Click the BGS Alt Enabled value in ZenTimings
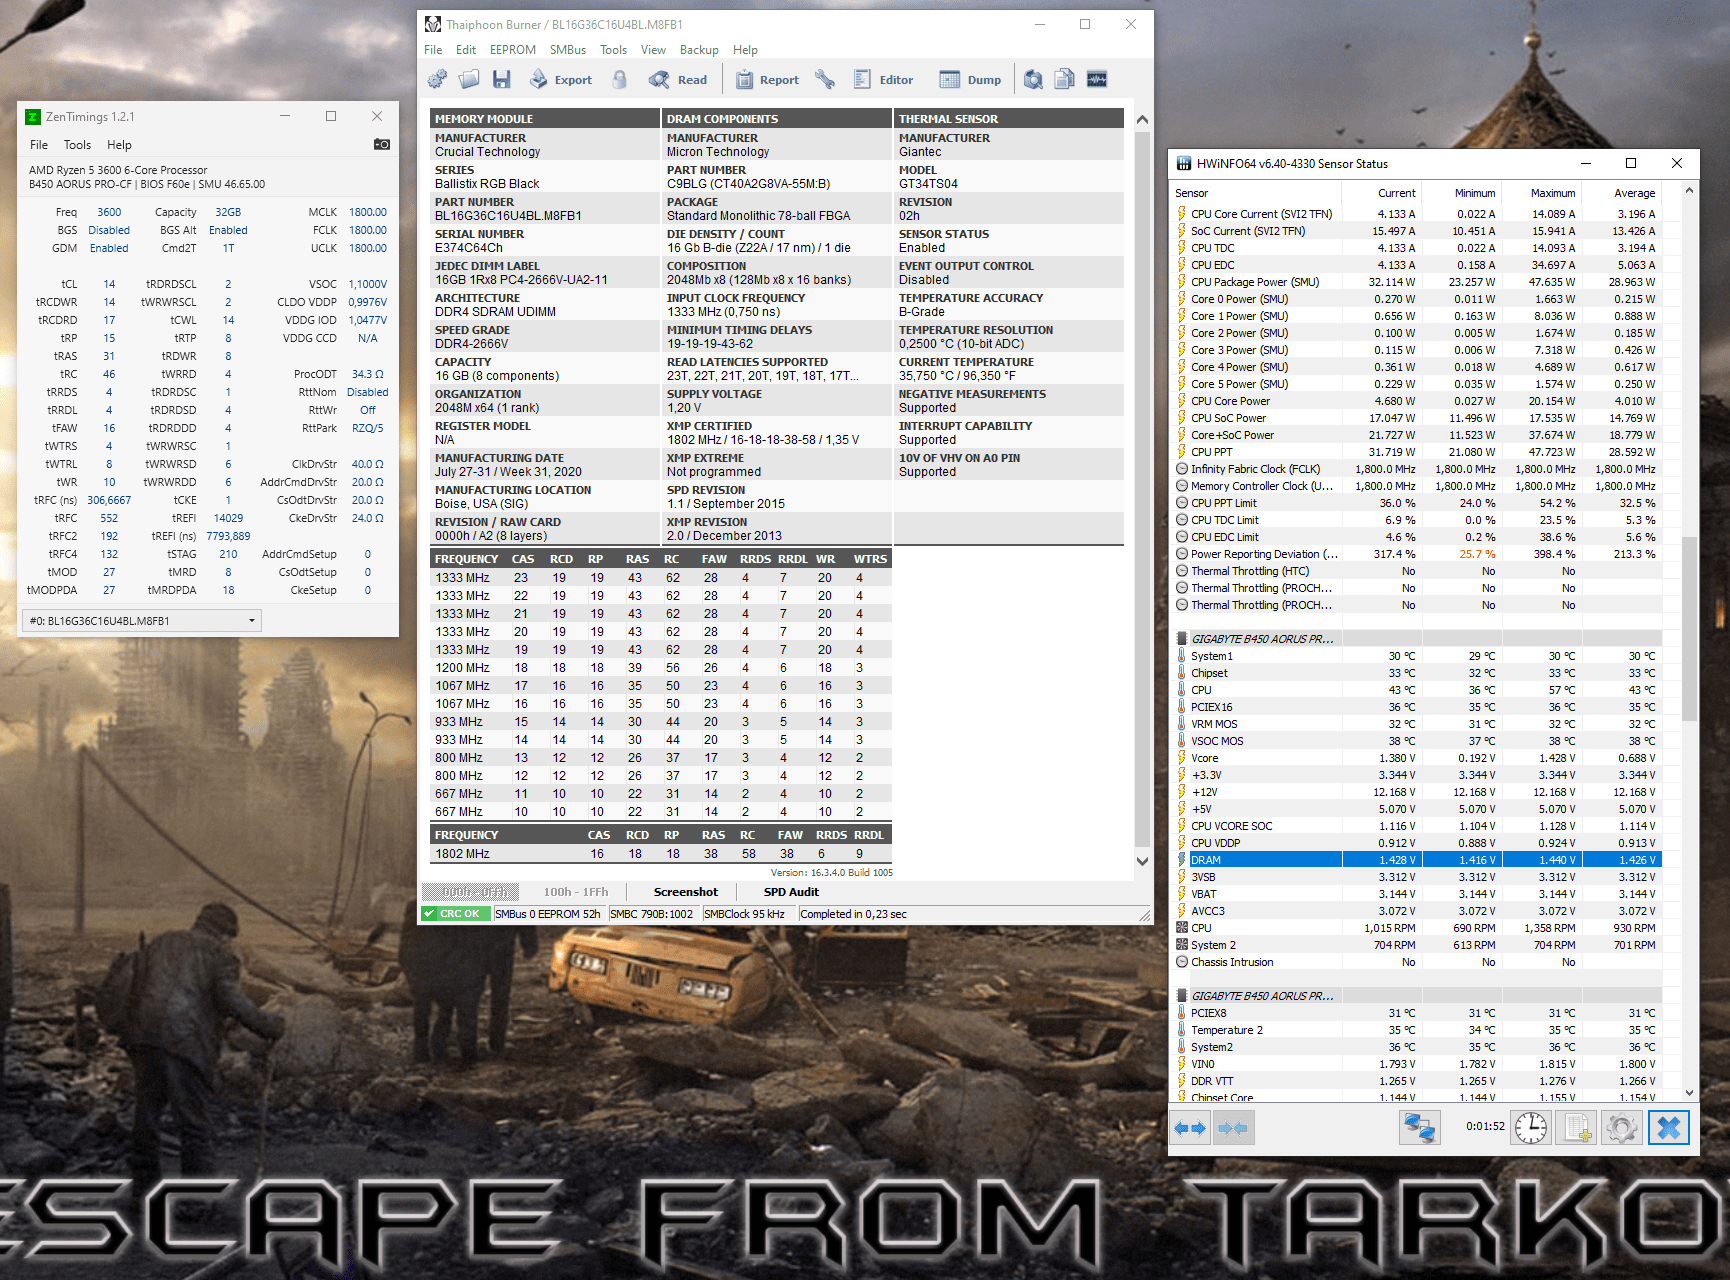The image size is (1730, 1280). [228, 230]
